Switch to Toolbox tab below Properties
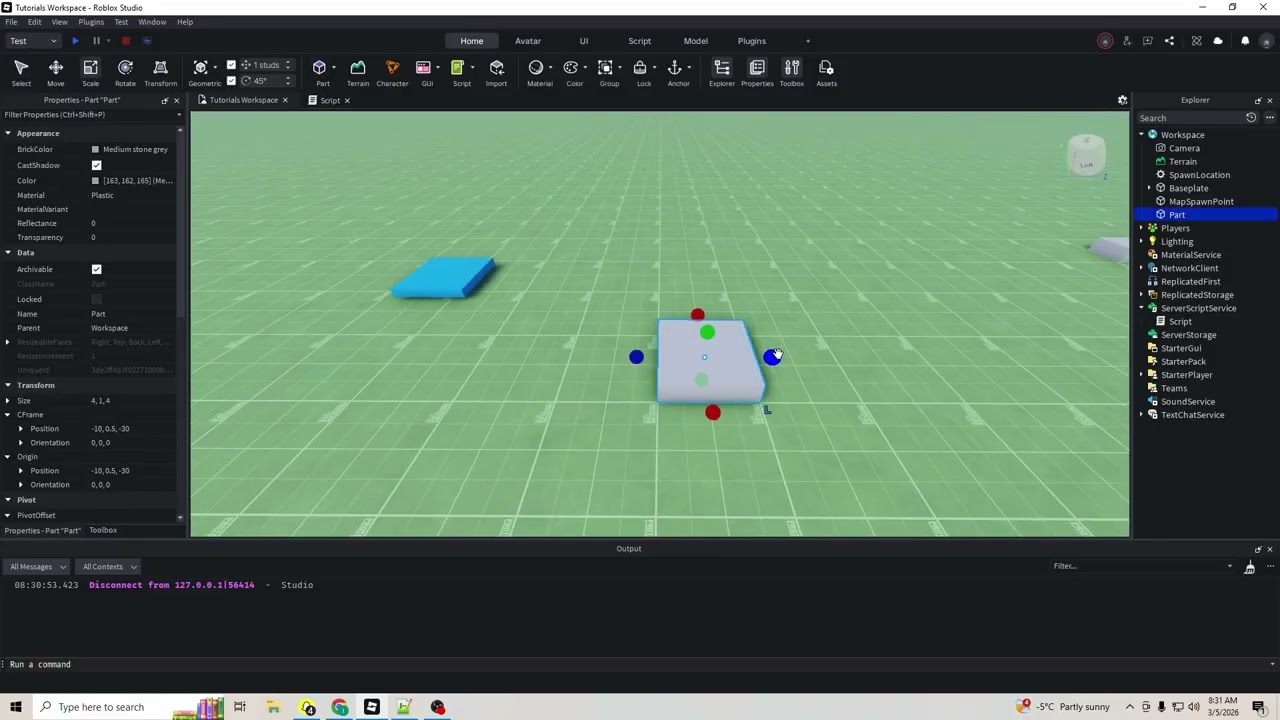The width and height of the screenshot is (1280, 720). (103, 530)
